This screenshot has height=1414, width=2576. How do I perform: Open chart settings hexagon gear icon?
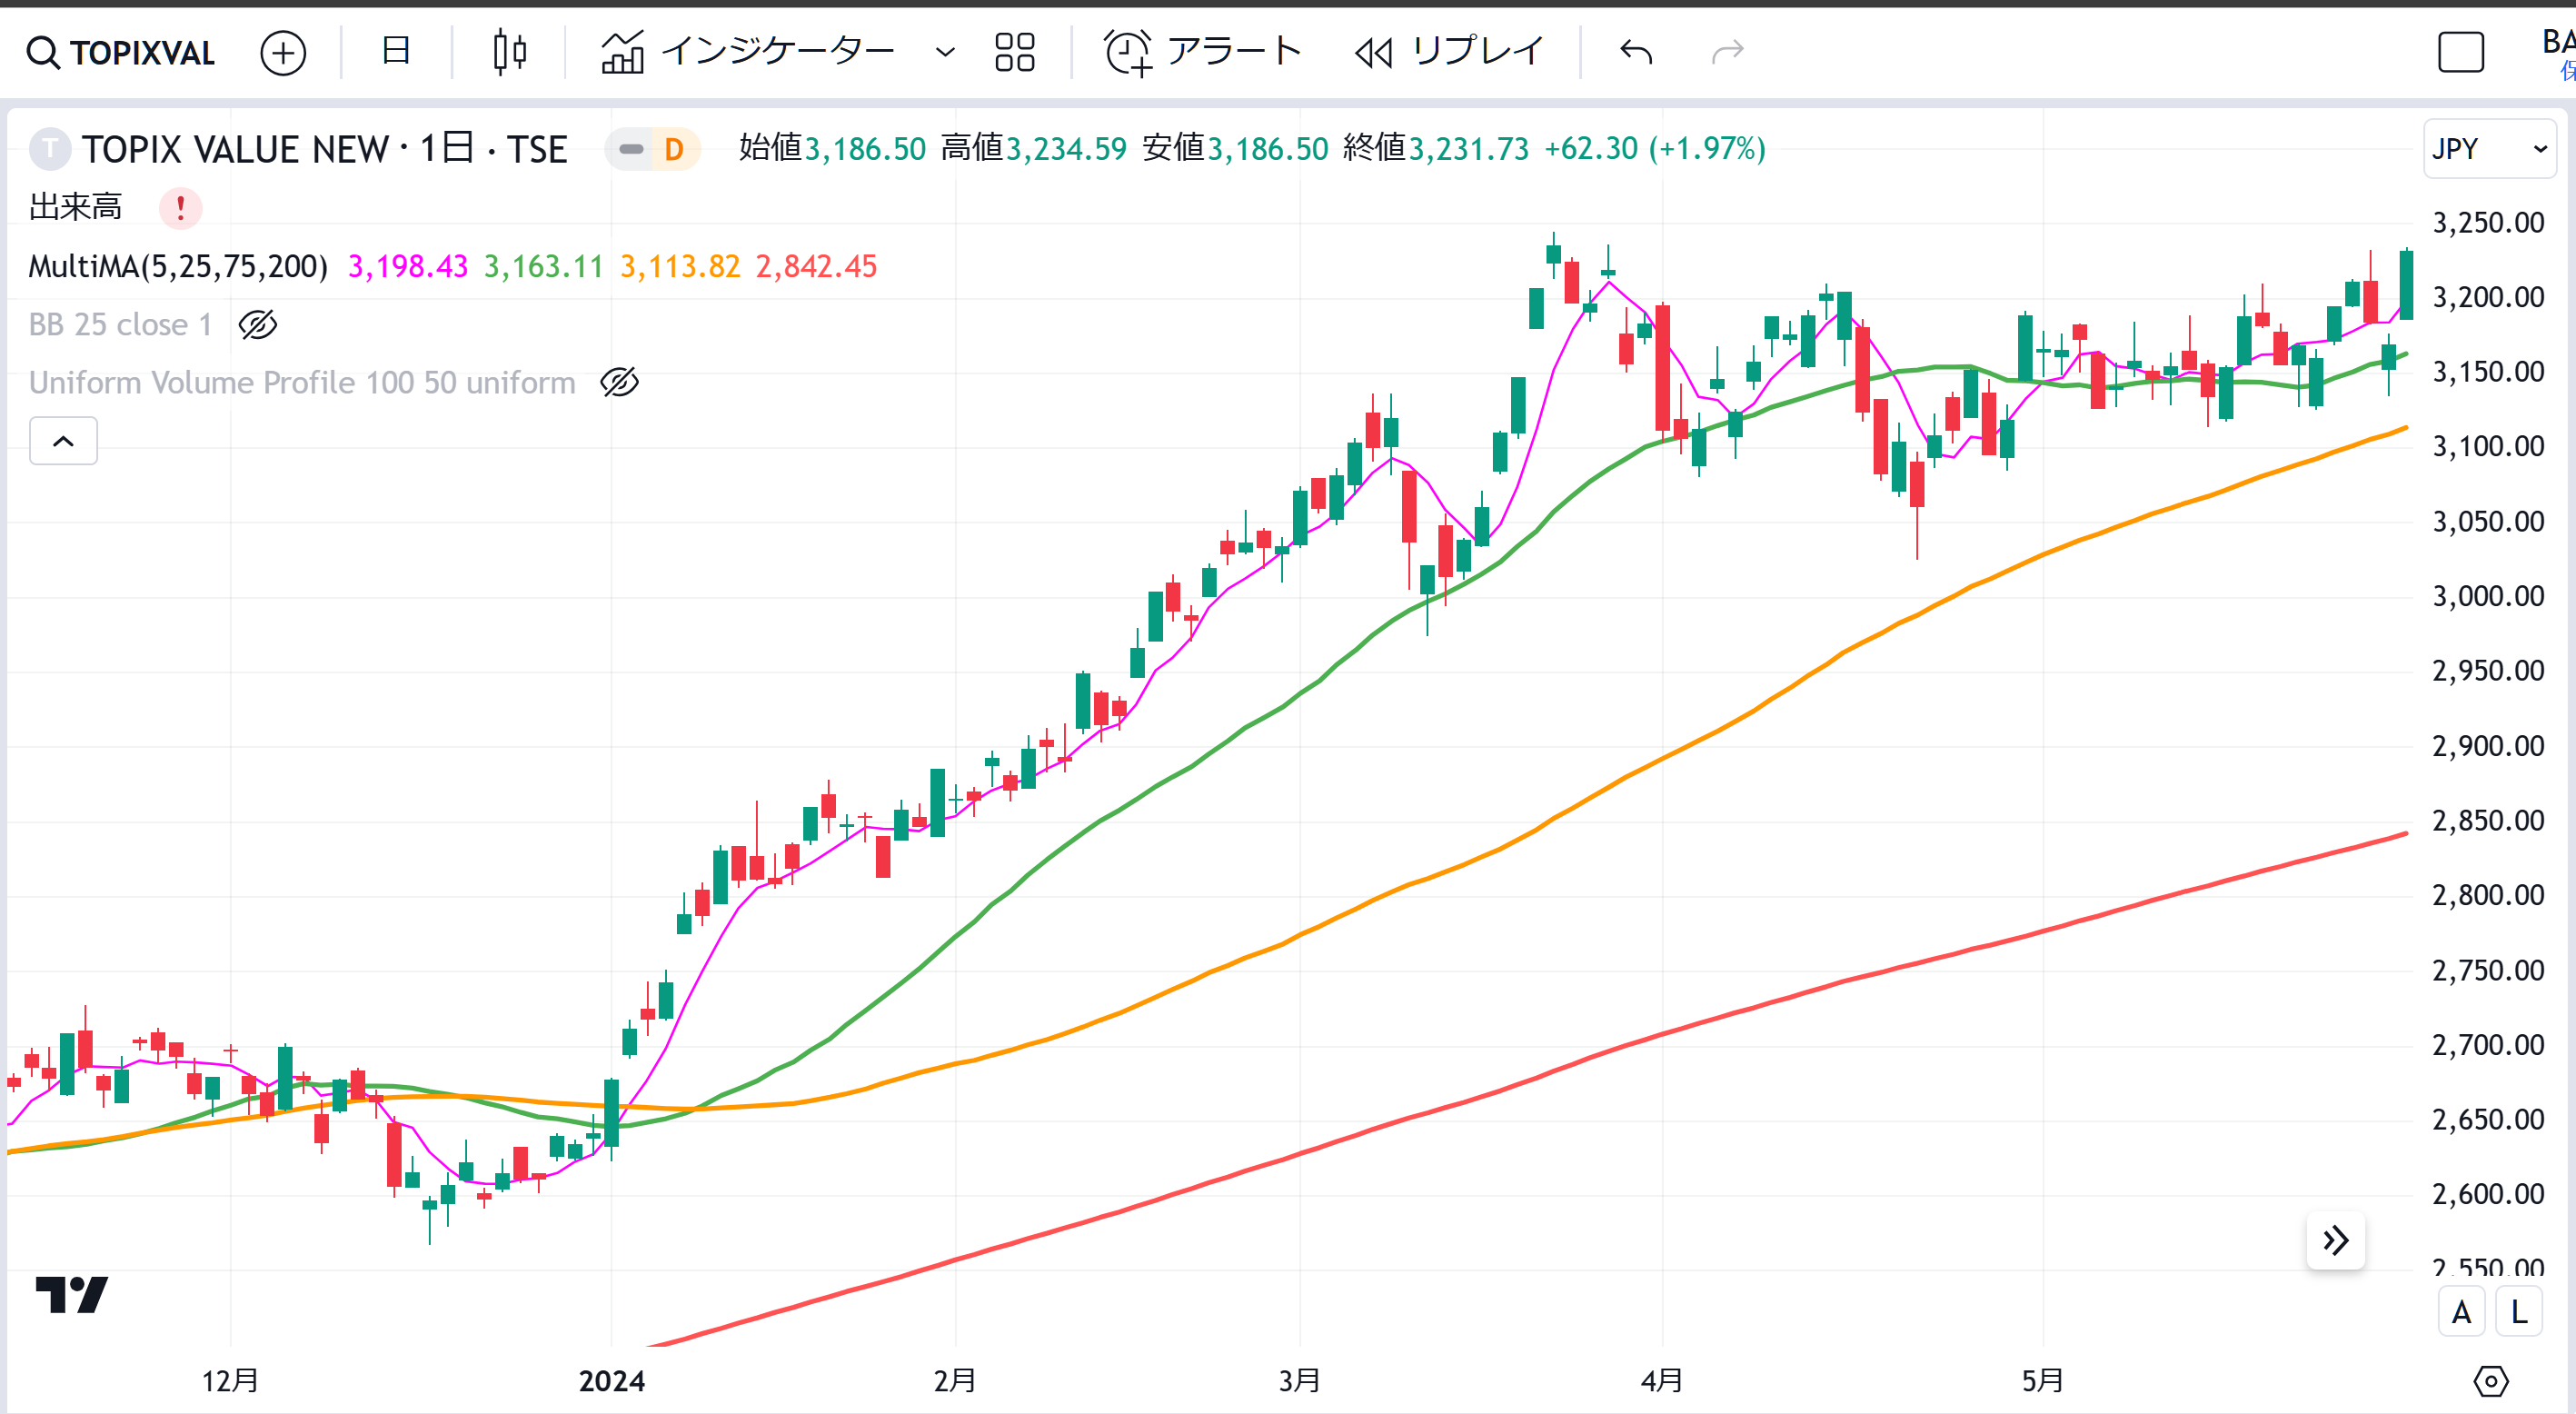click(x=2490, y=1381)
